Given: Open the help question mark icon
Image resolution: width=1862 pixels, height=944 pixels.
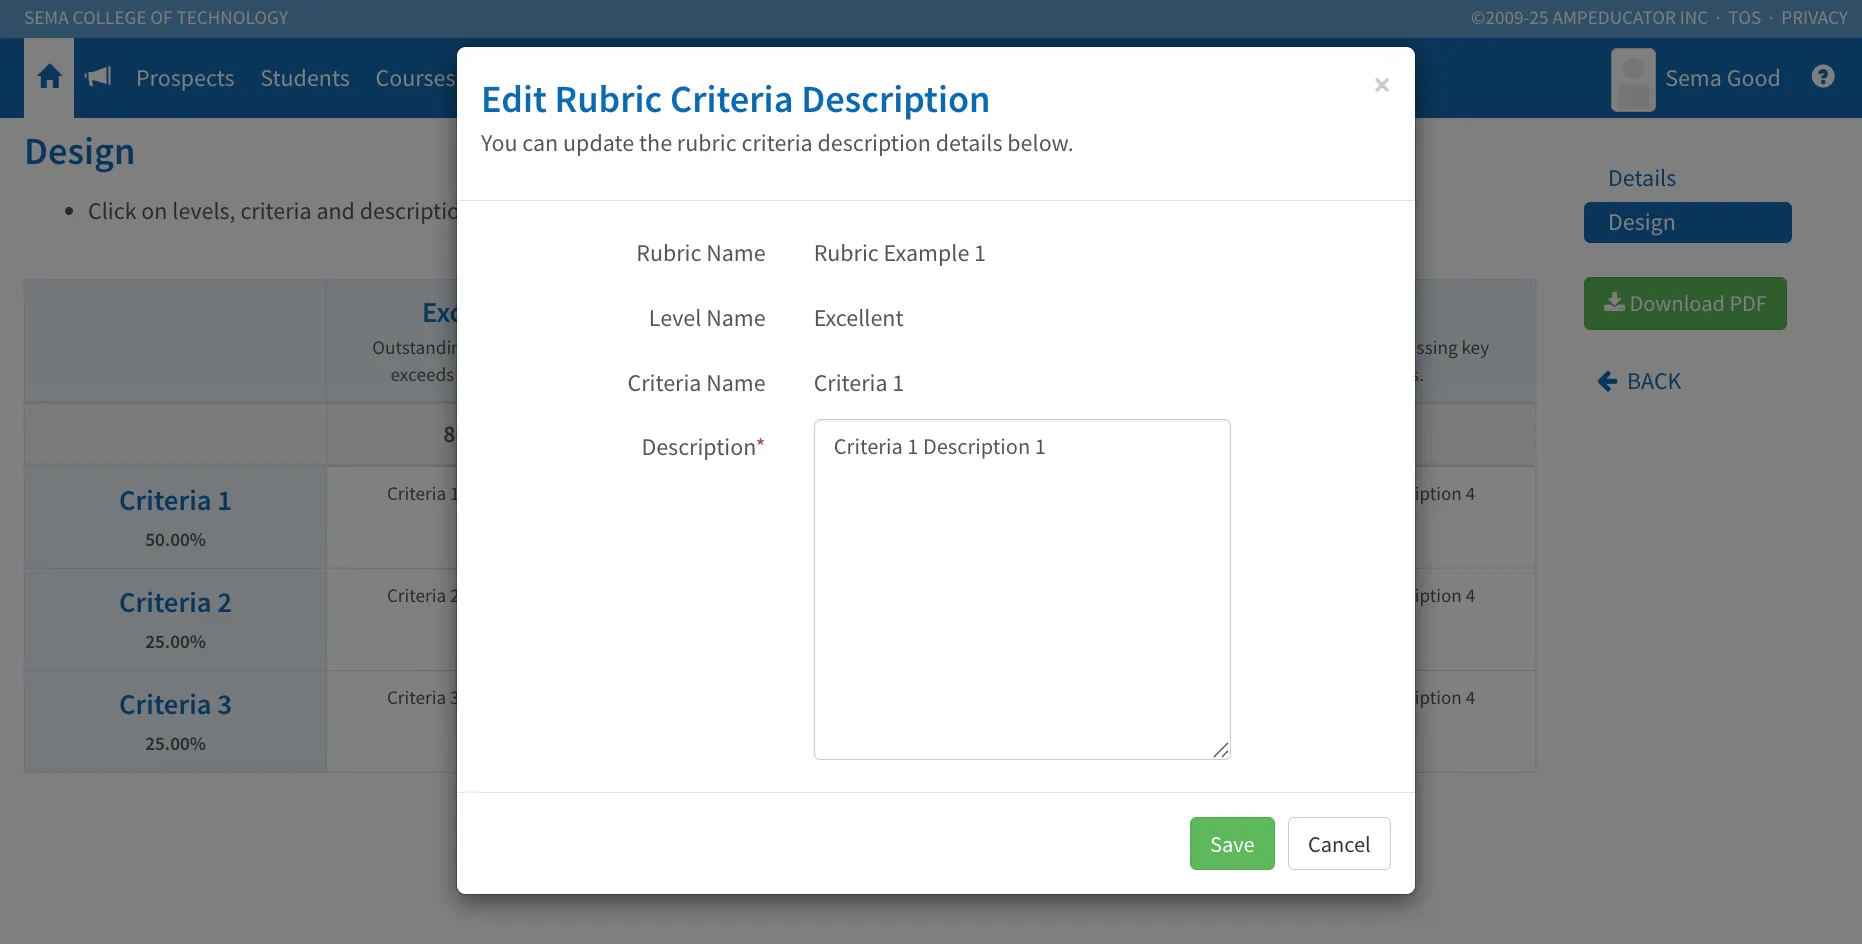Looking at the screenshot, I should click(x=1823, y=77).
